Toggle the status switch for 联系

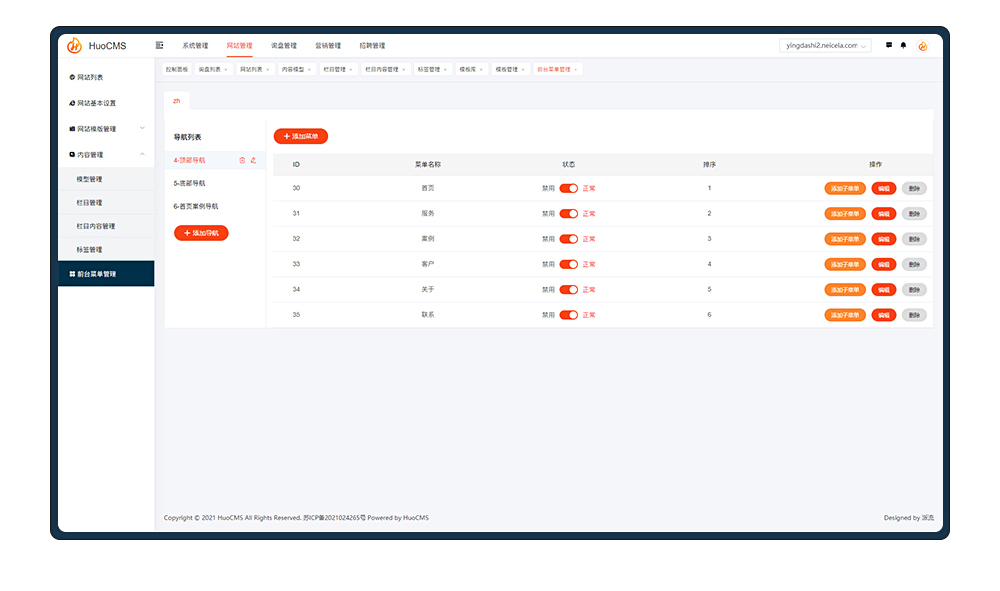click(x=568, y=315)
